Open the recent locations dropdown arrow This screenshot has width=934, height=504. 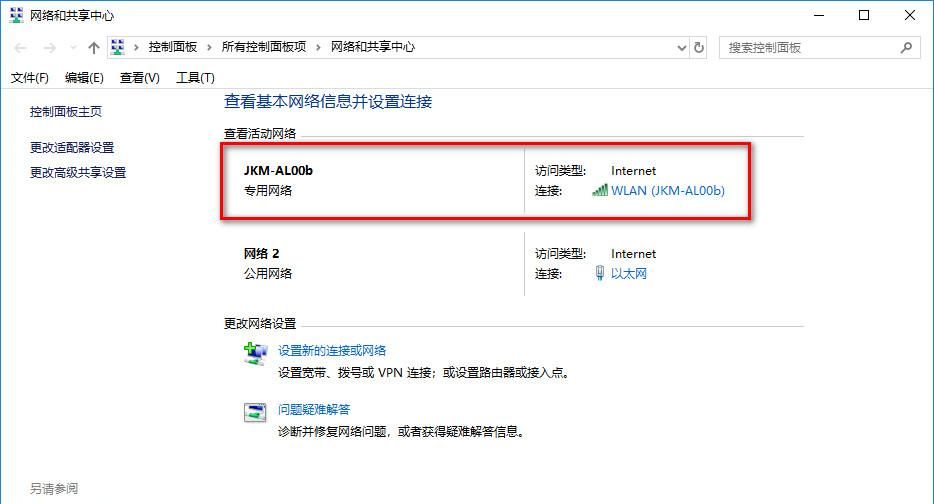click(72, 48)
